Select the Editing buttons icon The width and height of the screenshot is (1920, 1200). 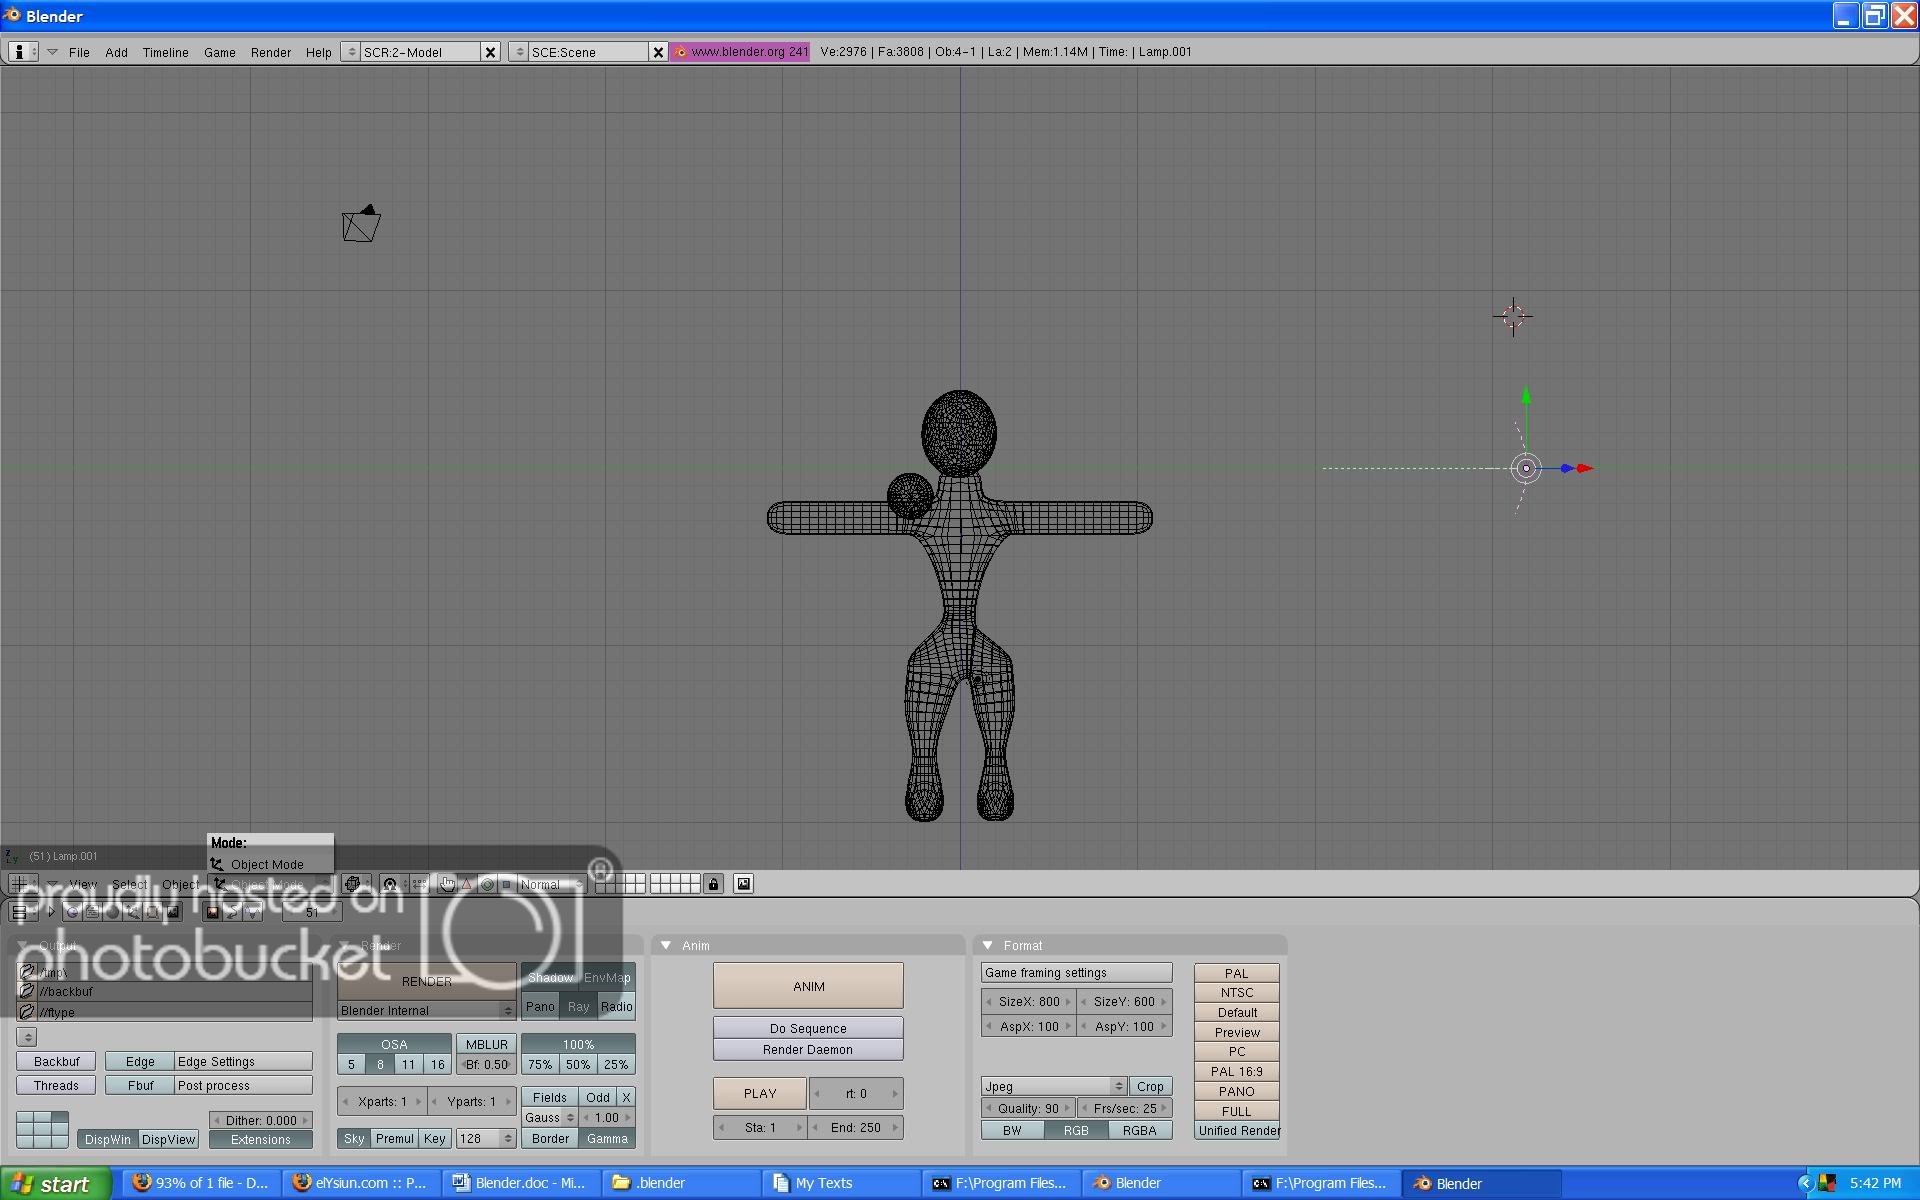coord(151,912)
